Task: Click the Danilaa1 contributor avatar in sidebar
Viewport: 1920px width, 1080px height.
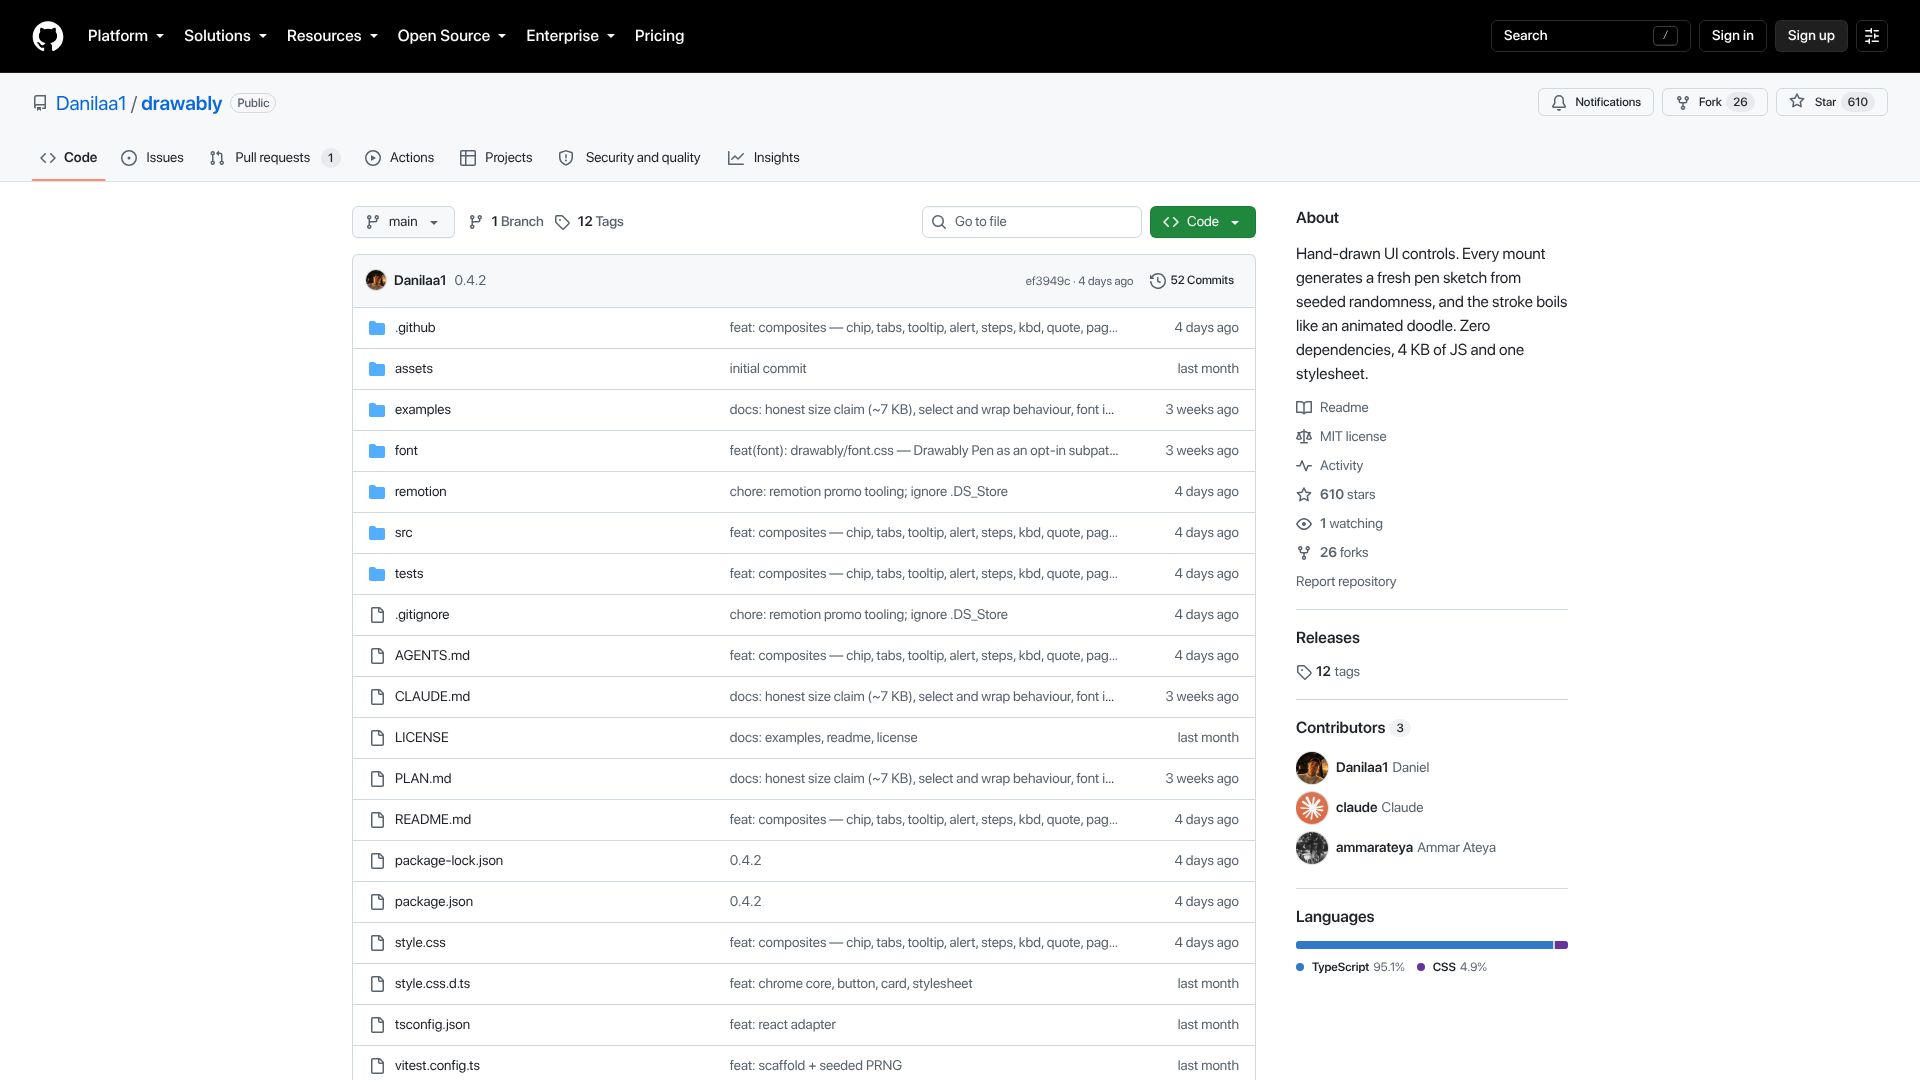Action: pyautogui.click(x=1312, y=768)
